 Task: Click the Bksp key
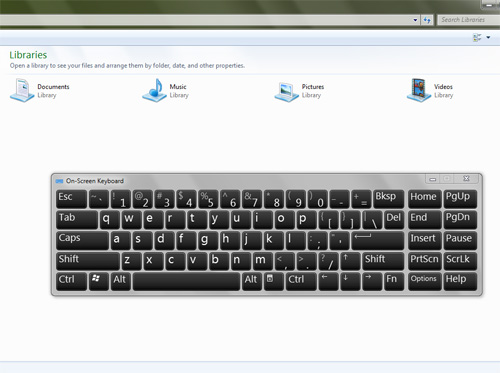389,199
